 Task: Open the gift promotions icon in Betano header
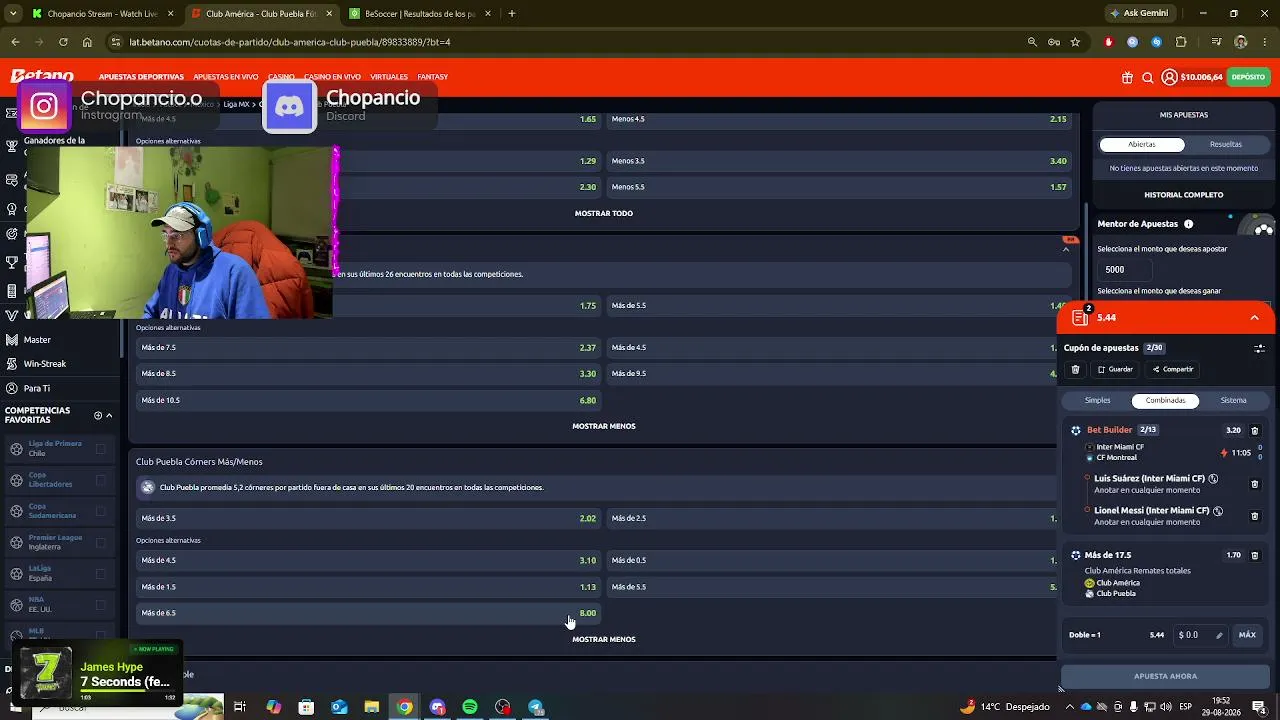[x=1127, y=77]
